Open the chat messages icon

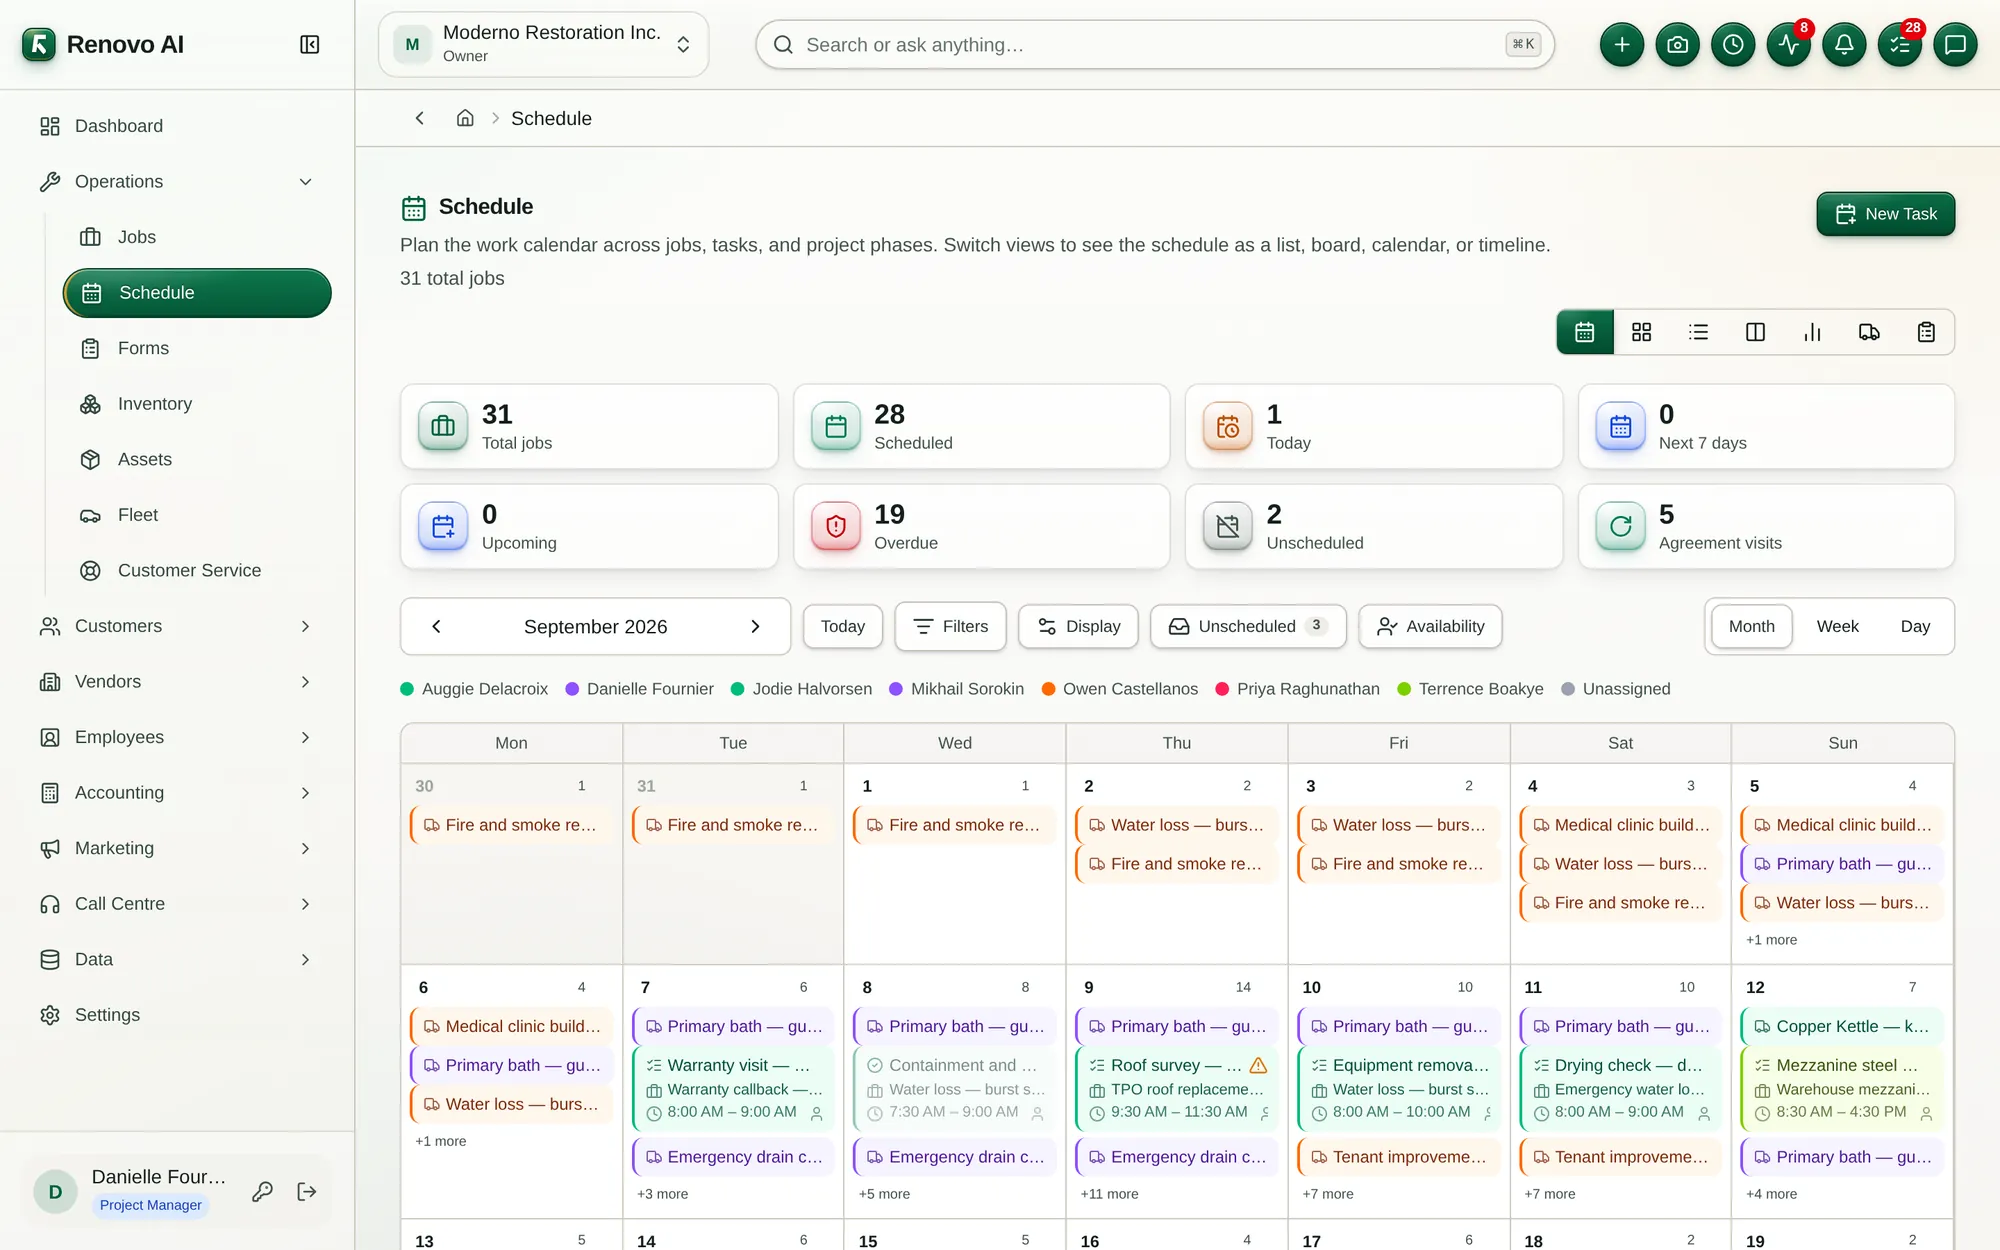[x=1955, y=45]
